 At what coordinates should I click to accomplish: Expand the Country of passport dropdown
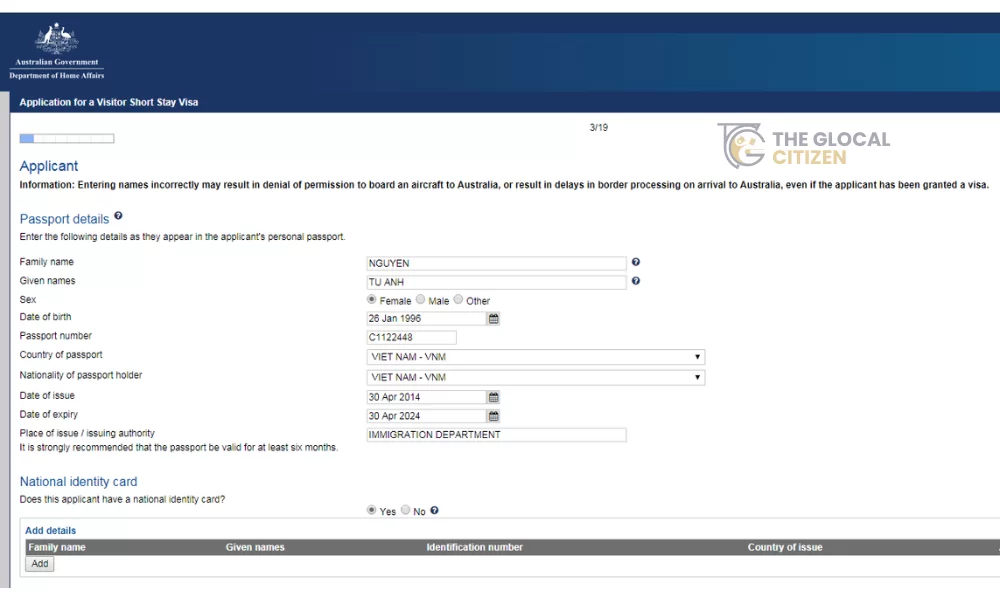tap(536, 357)
